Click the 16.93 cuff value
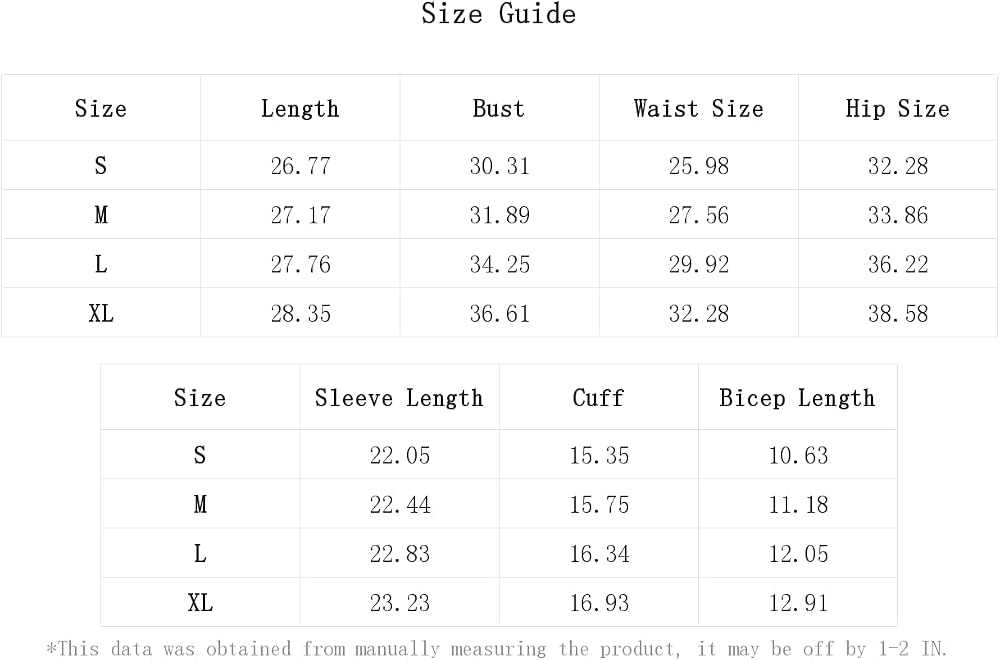This screenshot has height=660, width=1000. pos(599,603)
